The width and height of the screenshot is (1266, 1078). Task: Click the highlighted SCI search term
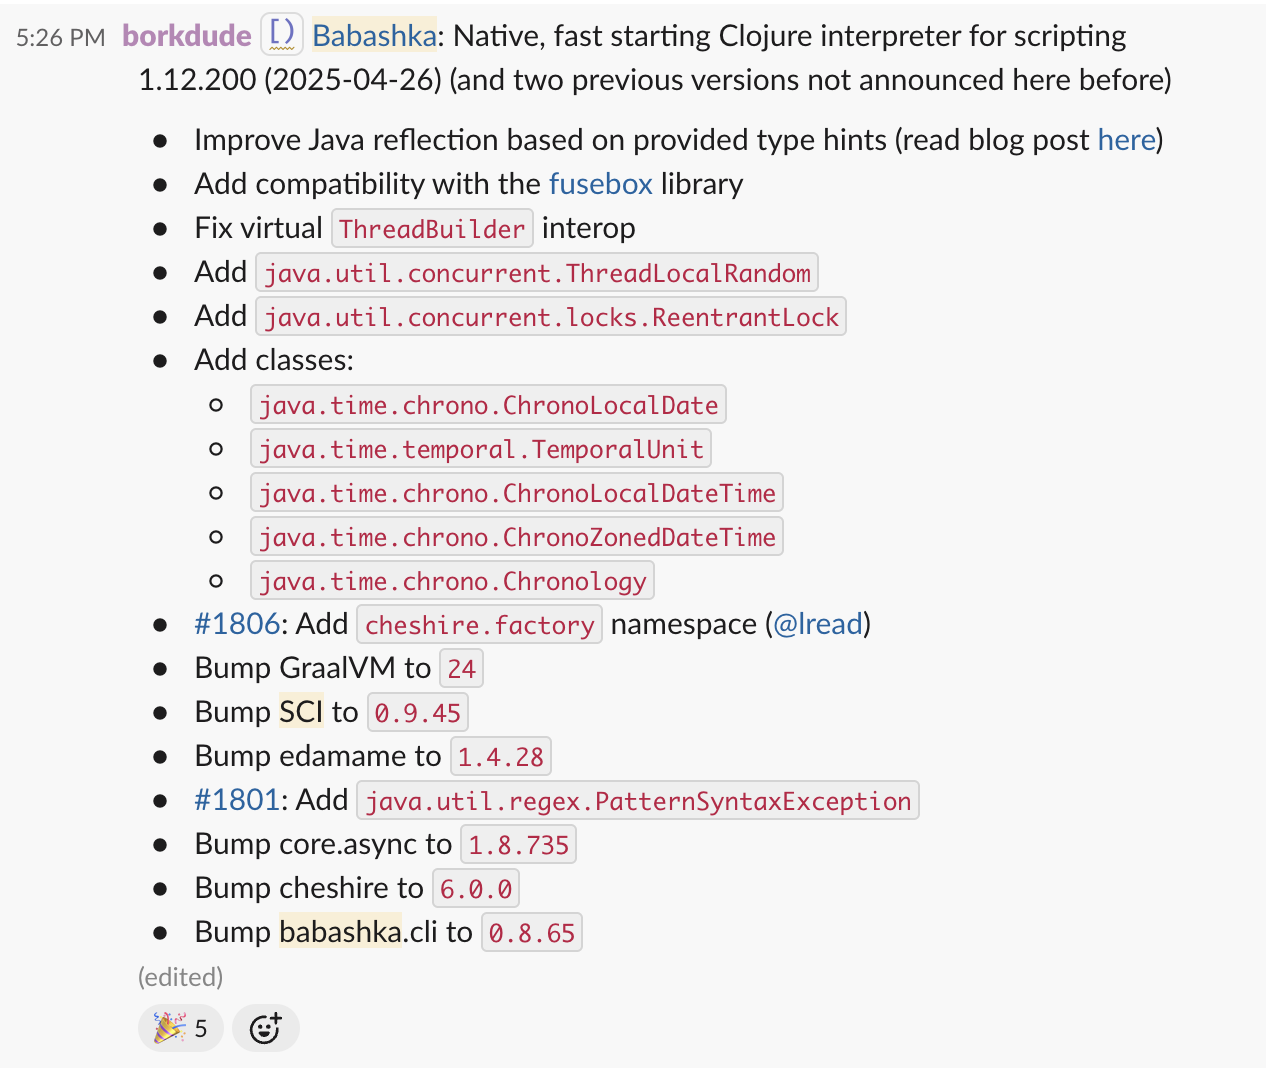click(x=301, y=712)
